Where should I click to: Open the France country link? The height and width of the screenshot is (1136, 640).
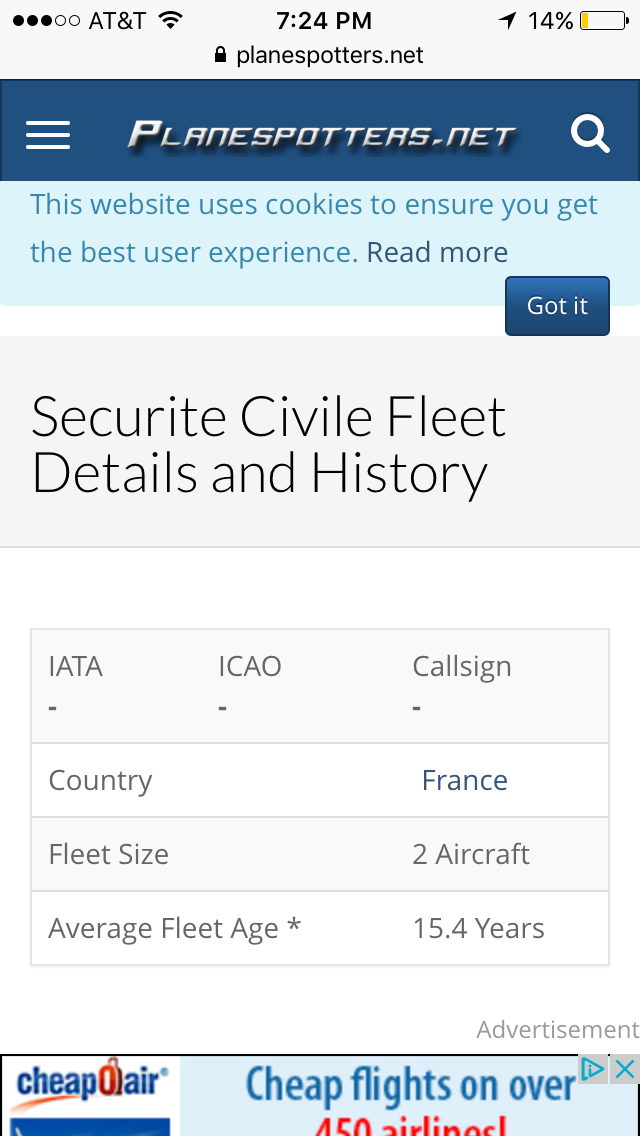coord(464,780)
